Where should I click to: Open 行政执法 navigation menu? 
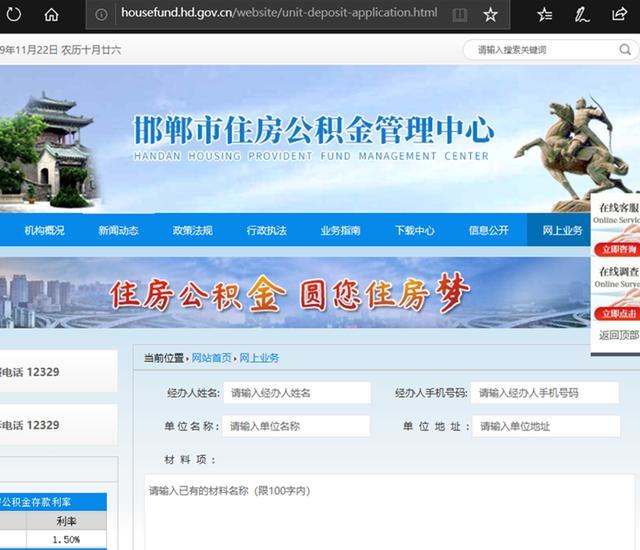[267, 231]
